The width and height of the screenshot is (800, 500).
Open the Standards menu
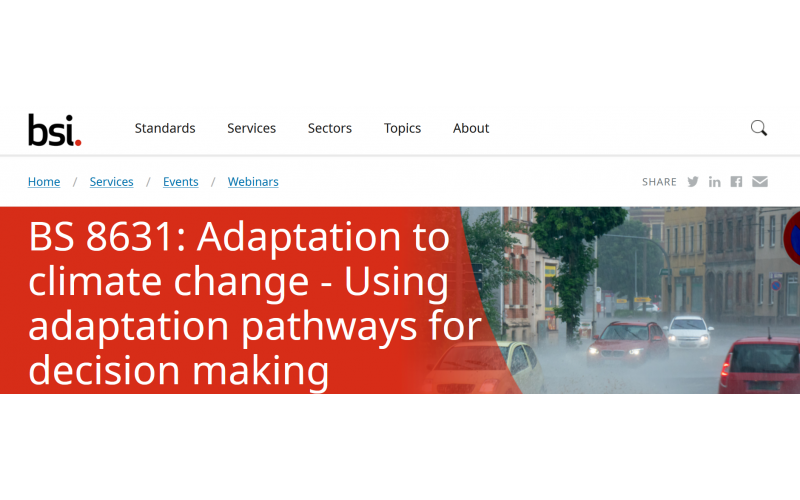pos(165,128)
